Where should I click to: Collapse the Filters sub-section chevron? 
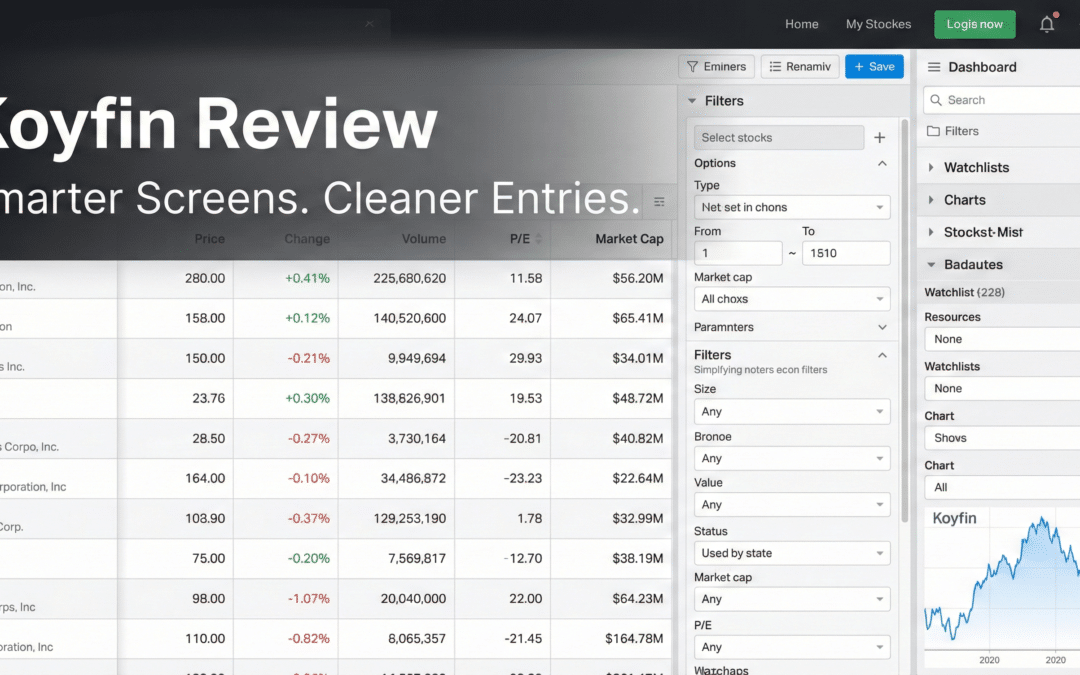pyautogui.click(x=882, y=355)
